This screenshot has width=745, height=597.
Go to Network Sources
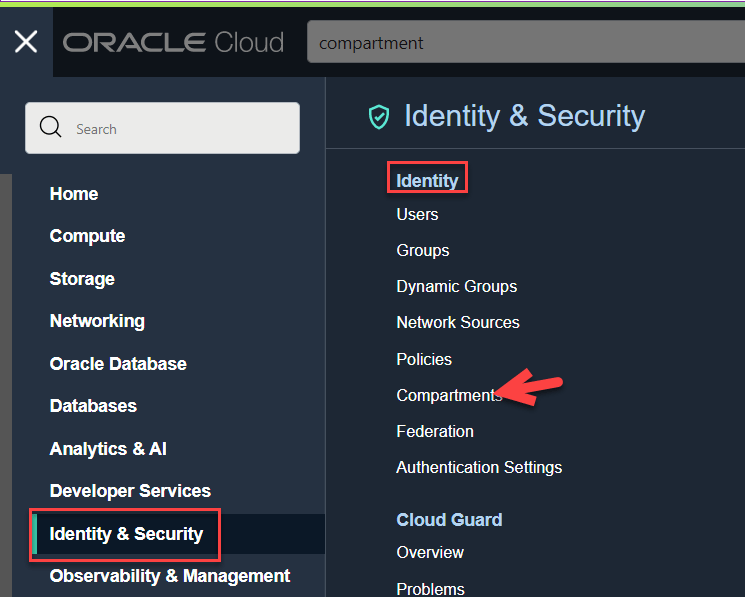(458, 322)
